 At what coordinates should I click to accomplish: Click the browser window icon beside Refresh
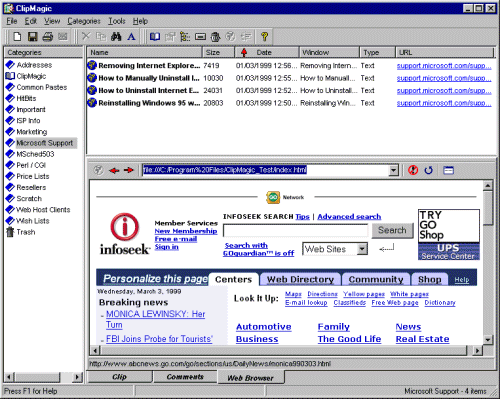(448, 170)
